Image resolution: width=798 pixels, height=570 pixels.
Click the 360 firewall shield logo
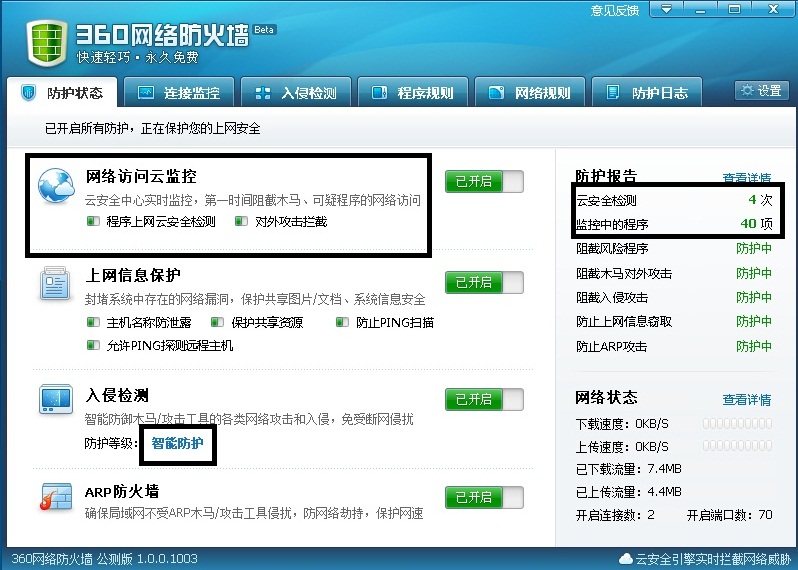[47, 43]
